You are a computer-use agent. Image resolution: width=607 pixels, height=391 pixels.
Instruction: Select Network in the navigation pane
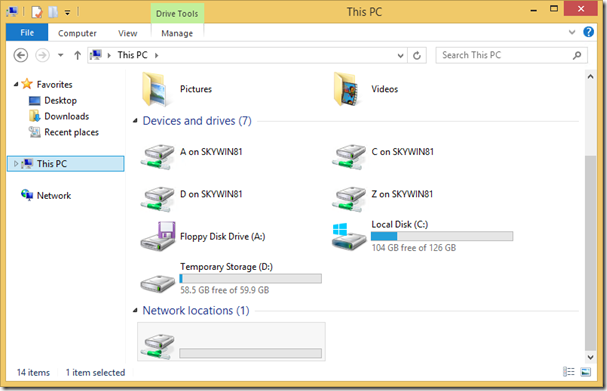pyautogui.click(x=46, y=196)
